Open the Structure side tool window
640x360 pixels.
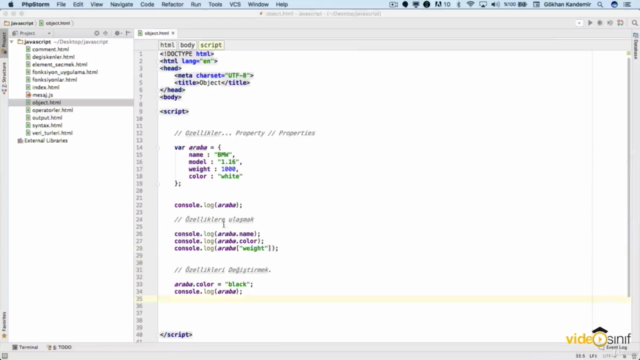pyautogui.click(x=4, y=78)
